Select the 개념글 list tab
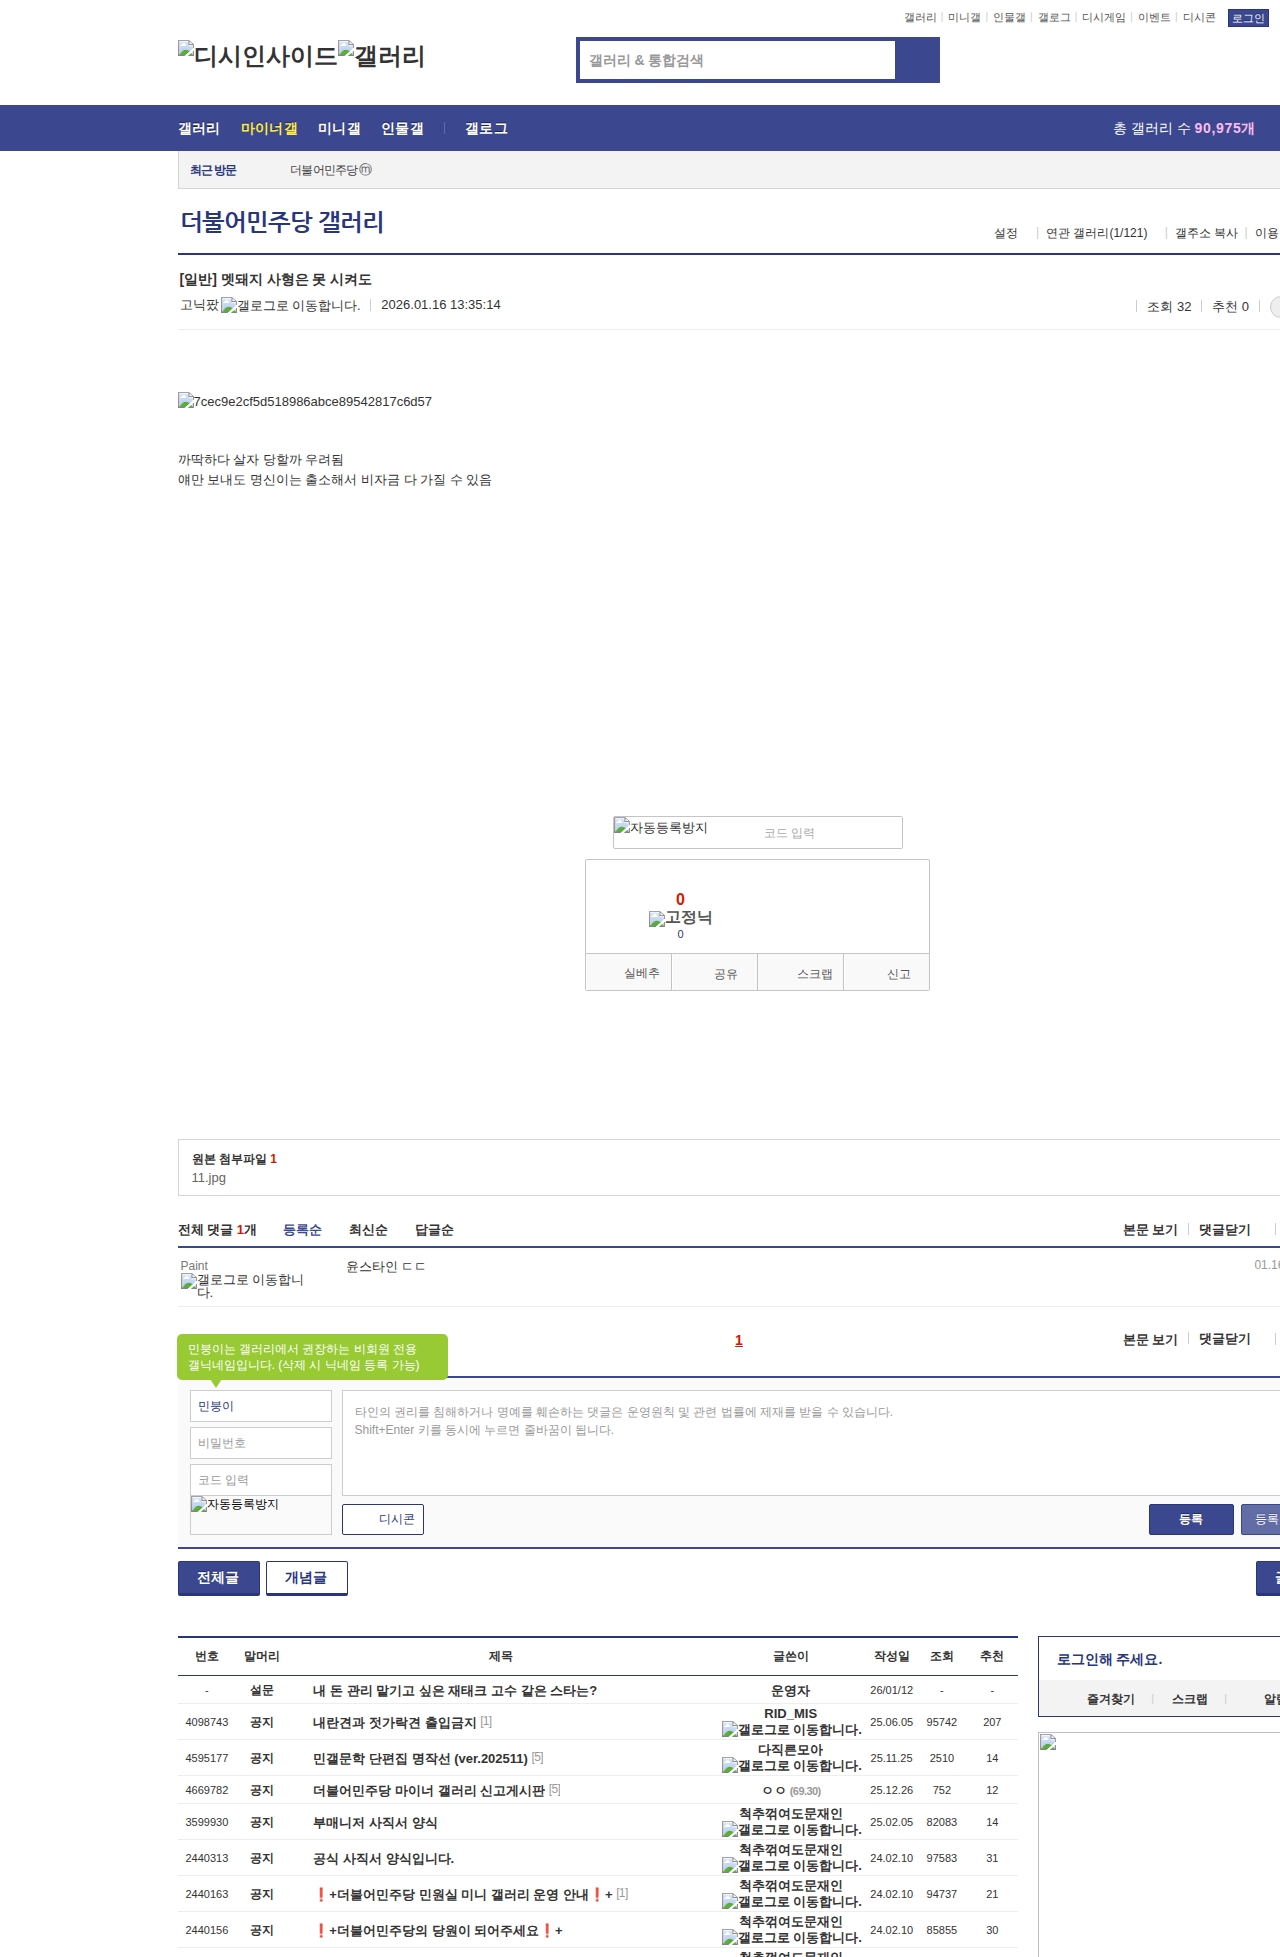This screenshot has height=1957, width=1280. pyautogui.click(x=307, y=1578)
